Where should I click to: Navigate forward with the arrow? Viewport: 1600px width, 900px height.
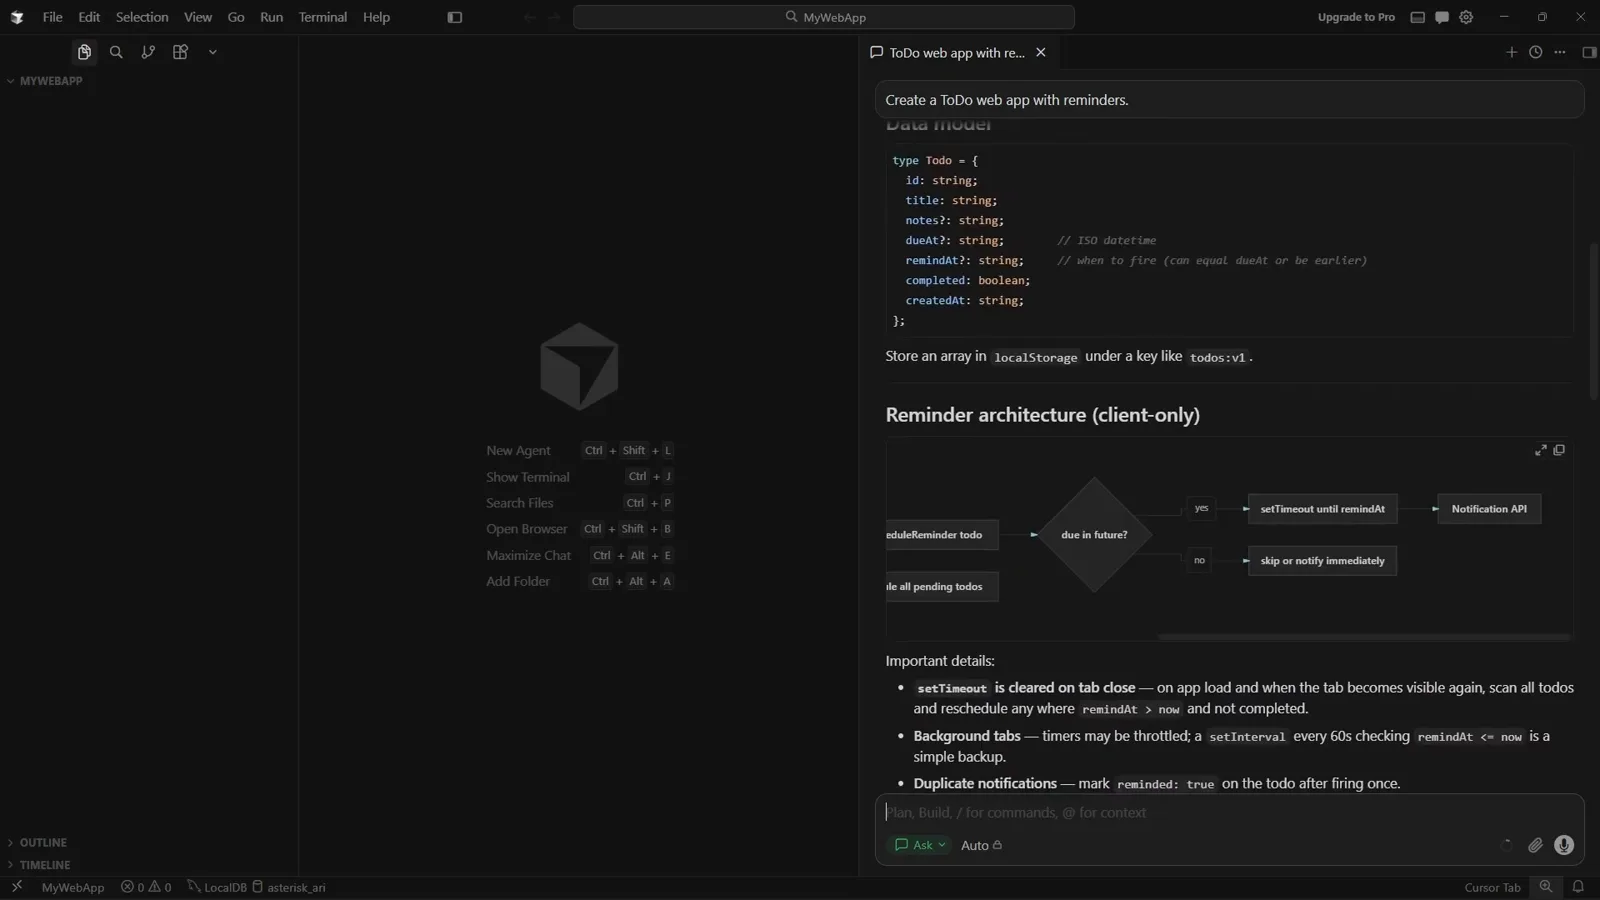tap(554, 17)
